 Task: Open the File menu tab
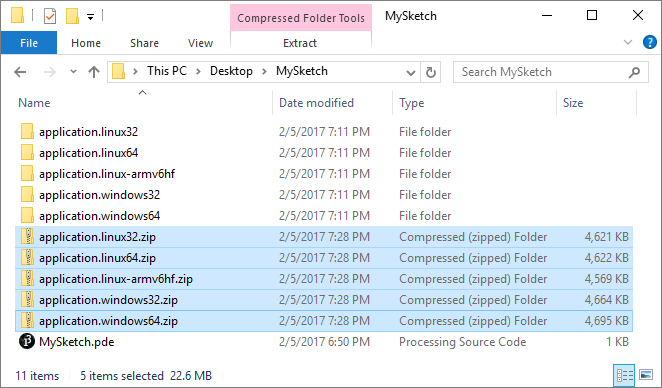pos(29,43)
